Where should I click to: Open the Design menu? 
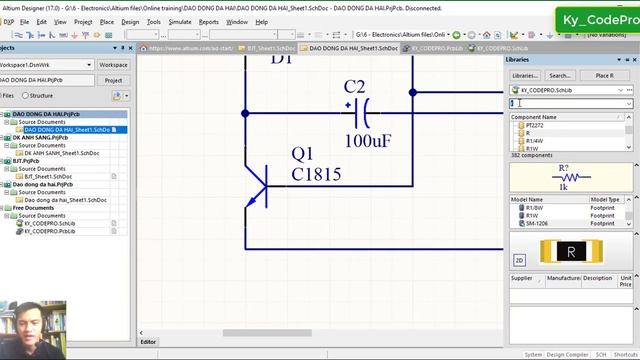[130, 22]
